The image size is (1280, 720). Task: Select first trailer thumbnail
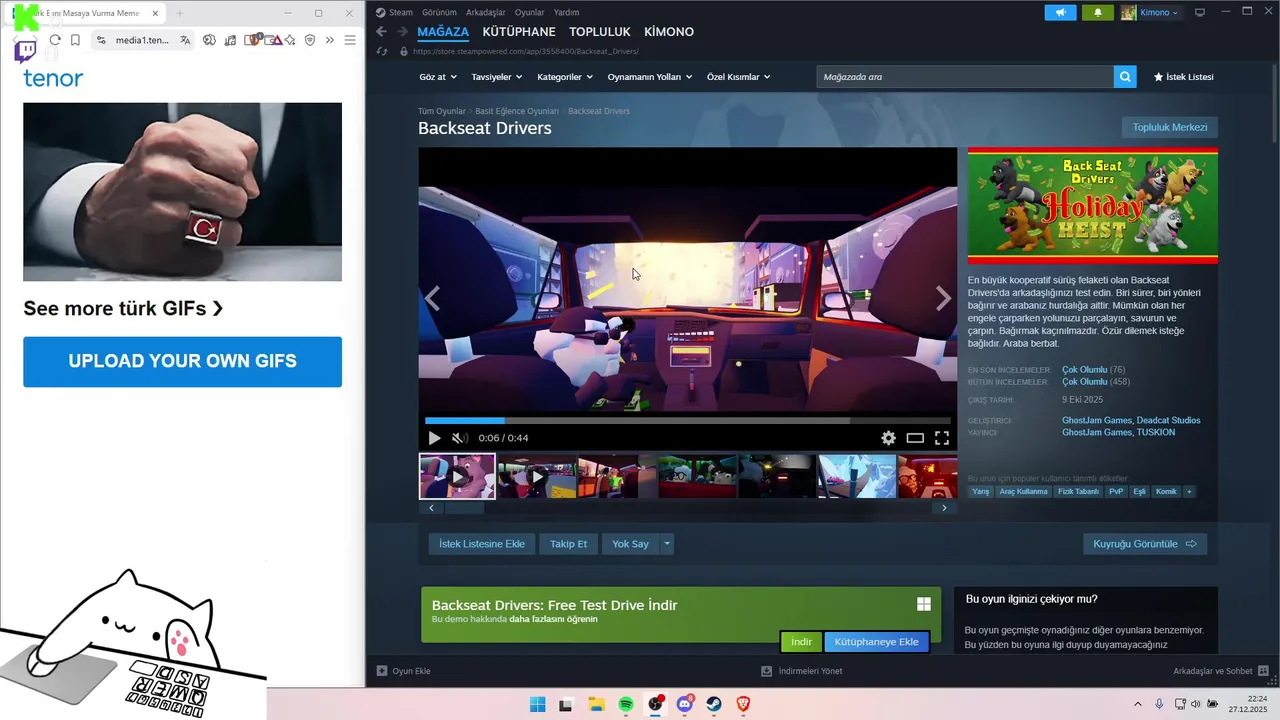pyautogui.click(x=457, y=477)
